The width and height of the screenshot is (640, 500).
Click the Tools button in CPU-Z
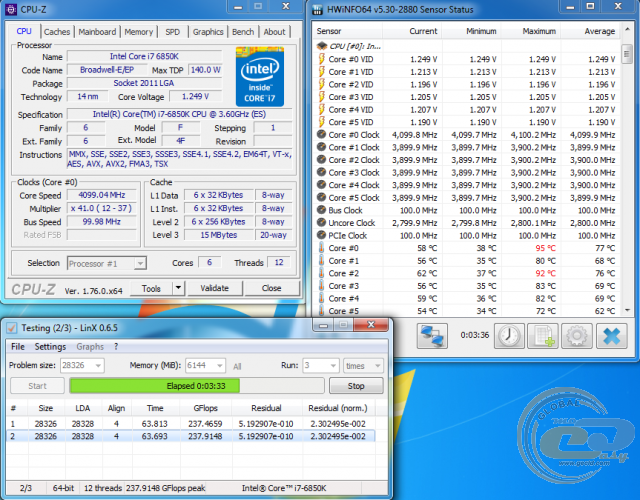151,288
